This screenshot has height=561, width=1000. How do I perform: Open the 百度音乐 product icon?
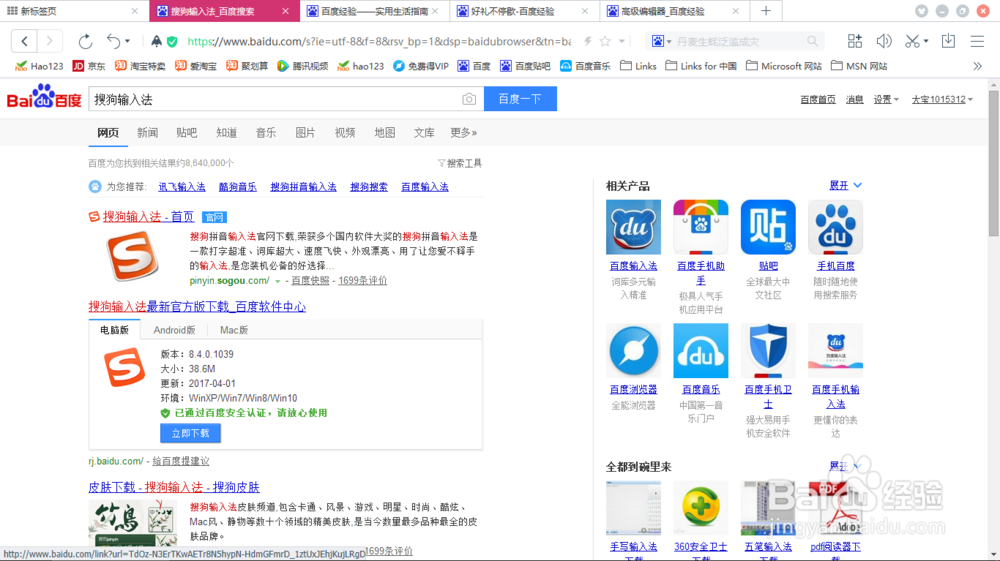coord(700,351)
